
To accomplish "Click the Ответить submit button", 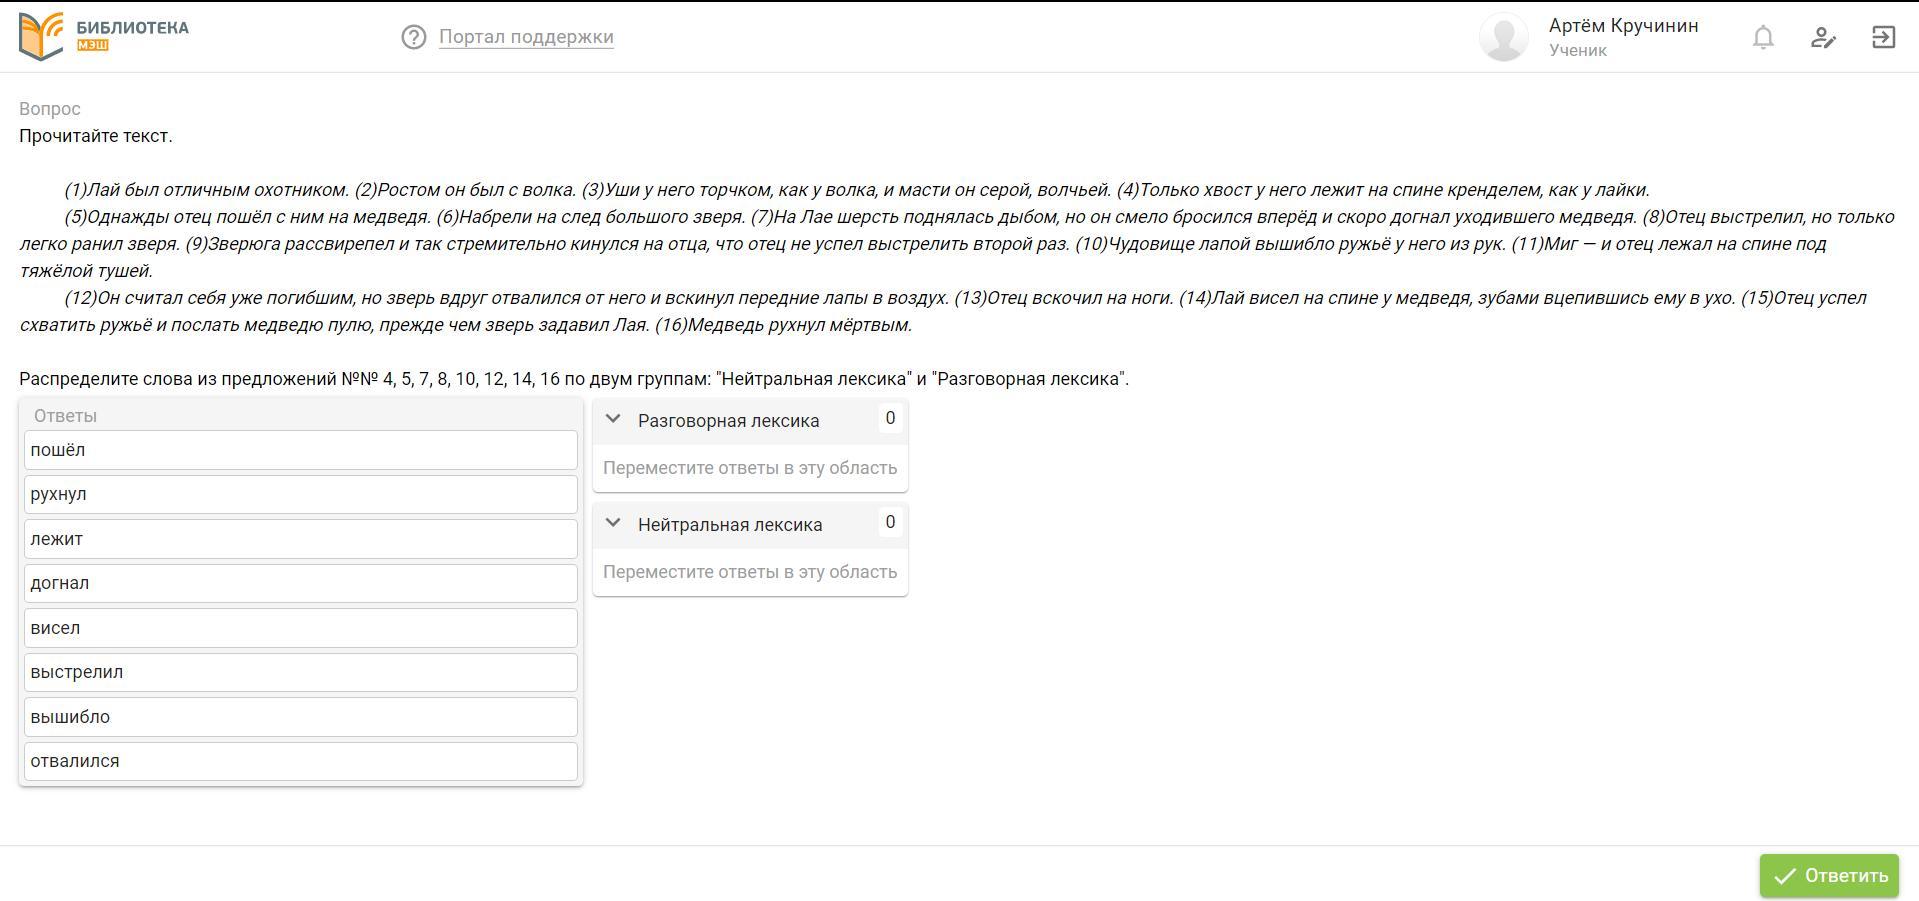I will (1829, 876).
